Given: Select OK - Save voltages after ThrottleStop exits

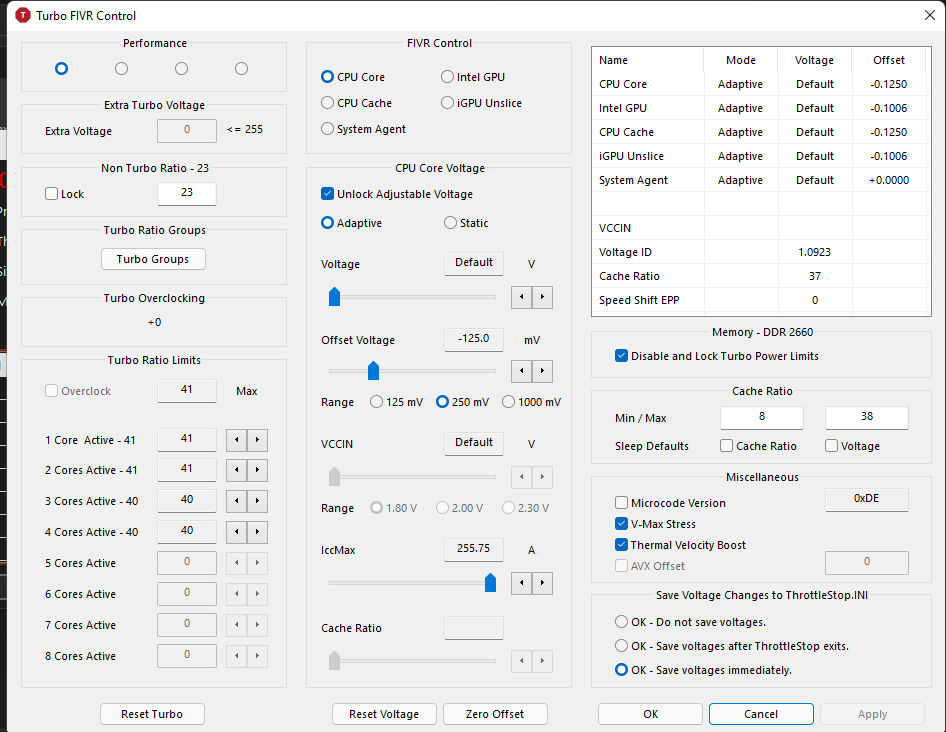Looking at the screenshot, I should click(732, 646).
